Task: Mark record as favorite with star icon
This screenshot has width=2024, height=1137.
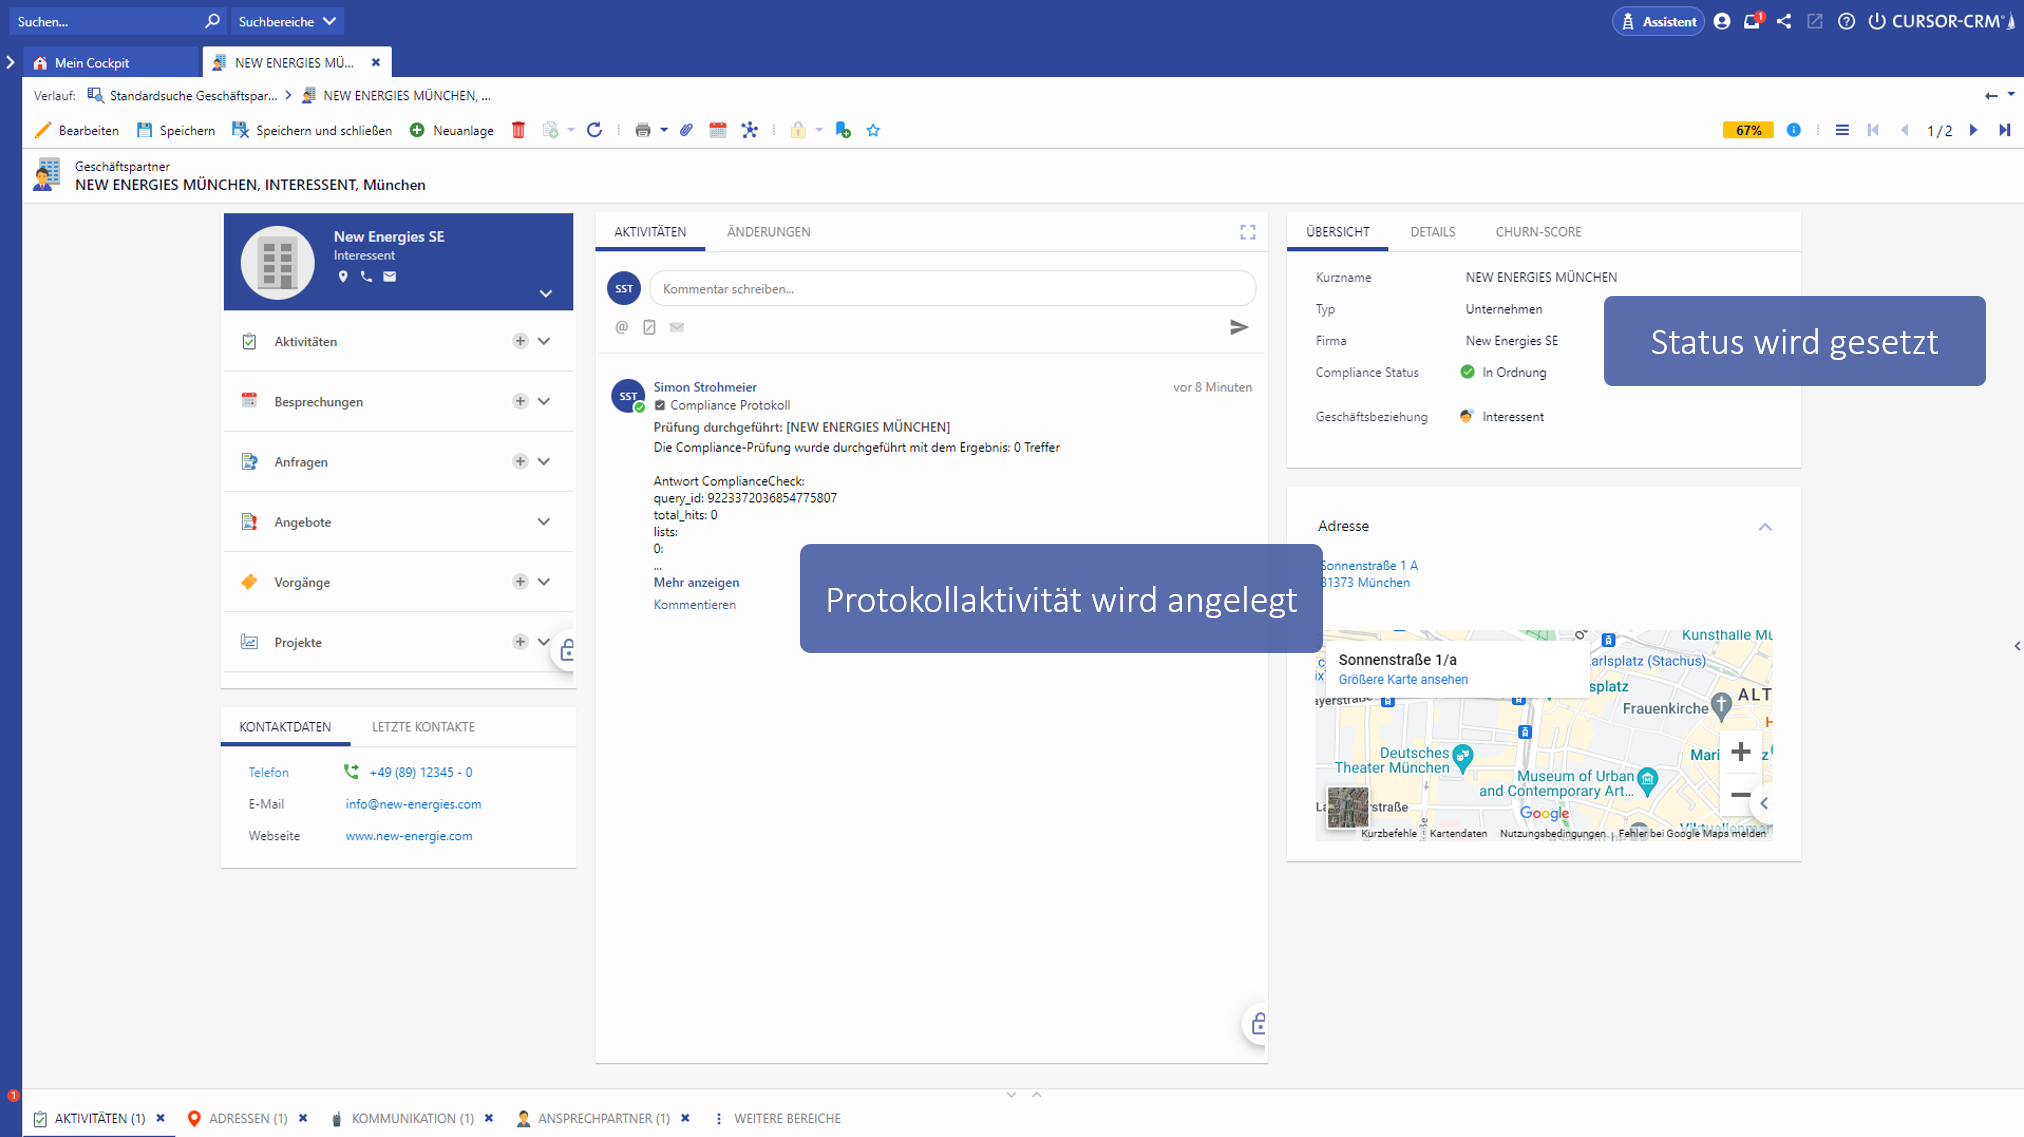Action: pyautogui.click(x=873, y=130)
